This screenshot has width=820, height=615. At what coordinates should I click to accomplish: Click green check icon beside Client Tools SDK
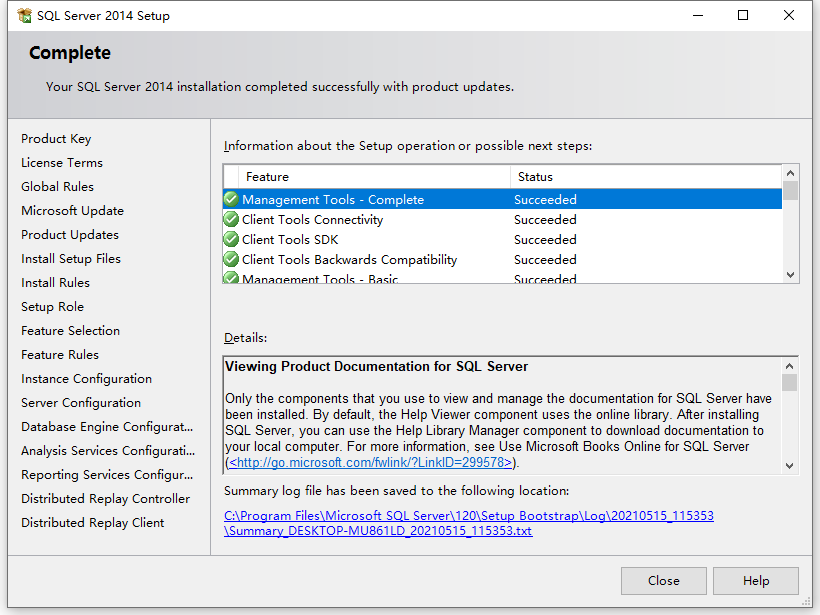[231, 240]
